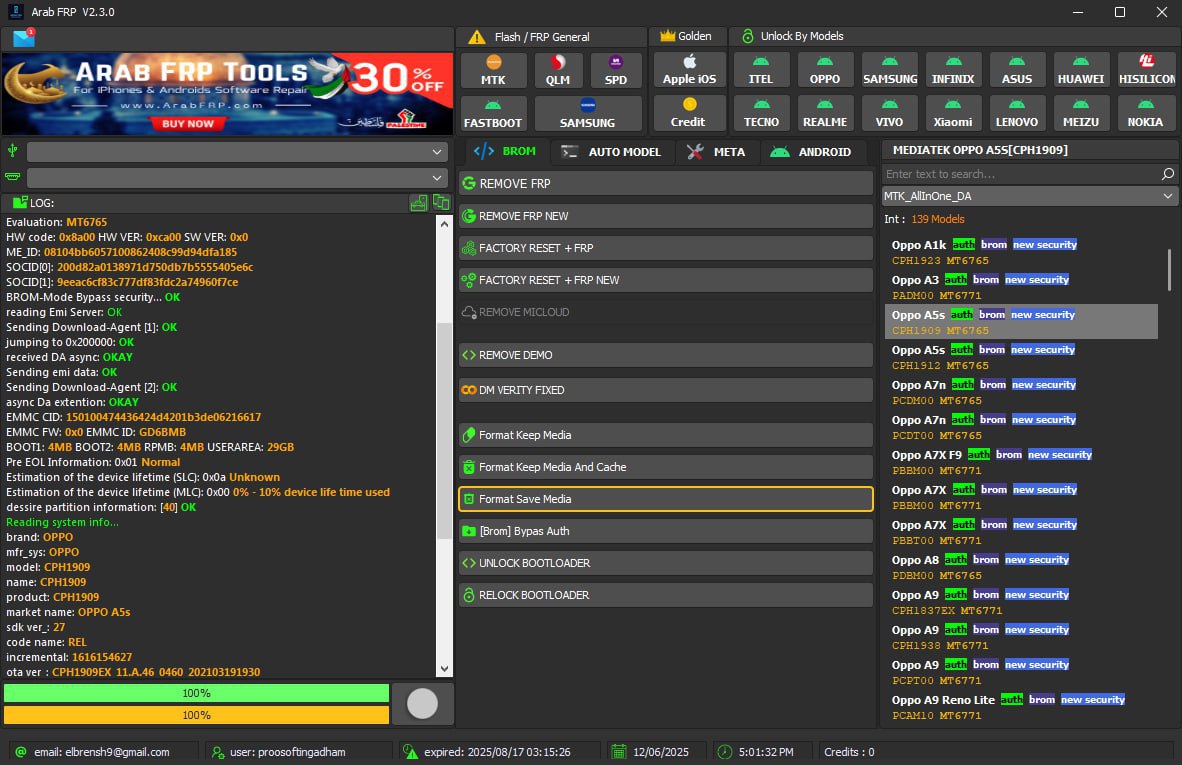Select Oppo A9 CPH1837EX model

(1021, 602)
